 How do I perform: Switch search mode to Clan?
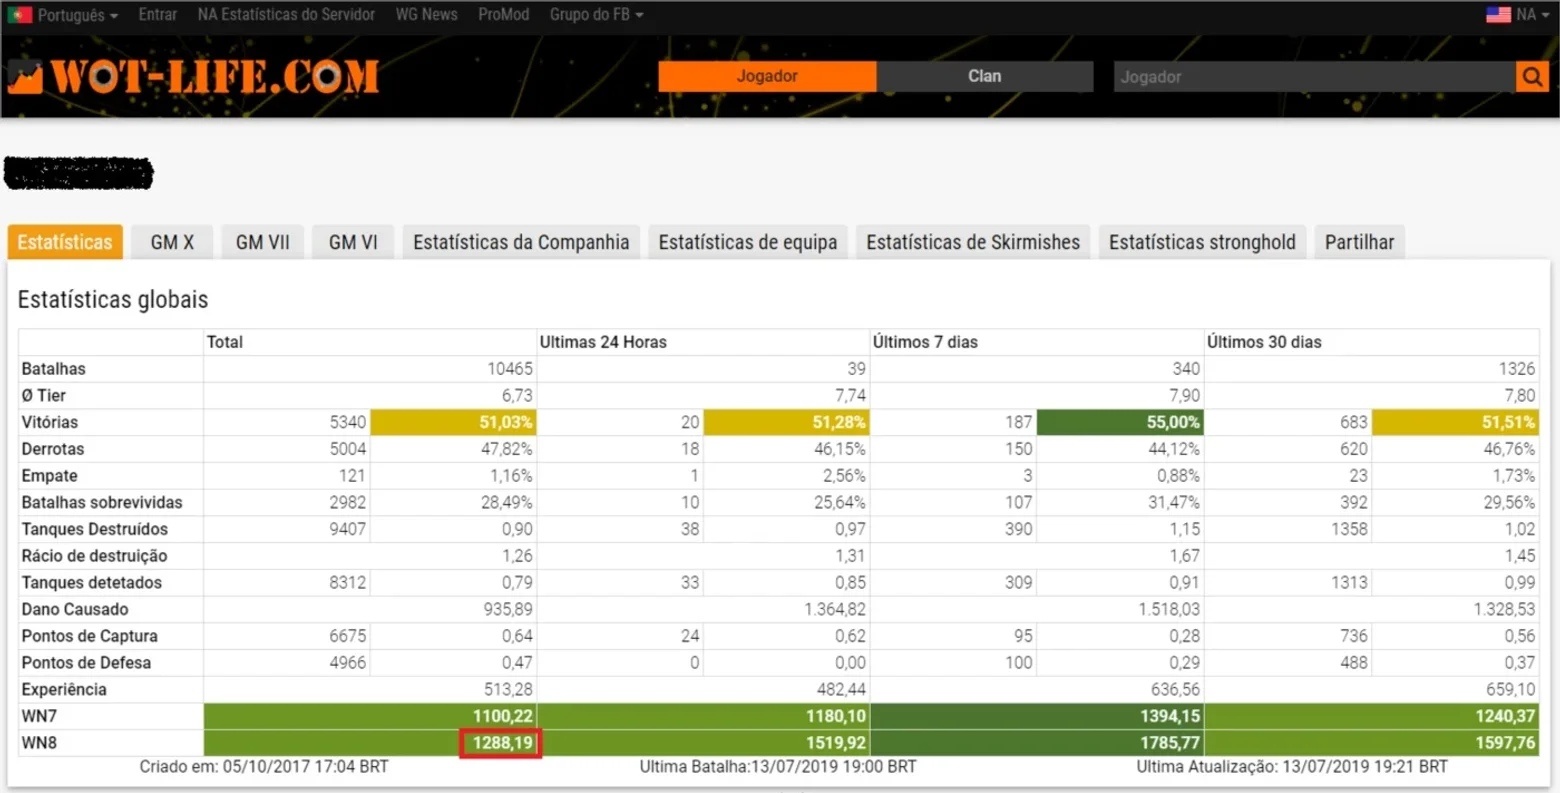click(x=984, y=76)
